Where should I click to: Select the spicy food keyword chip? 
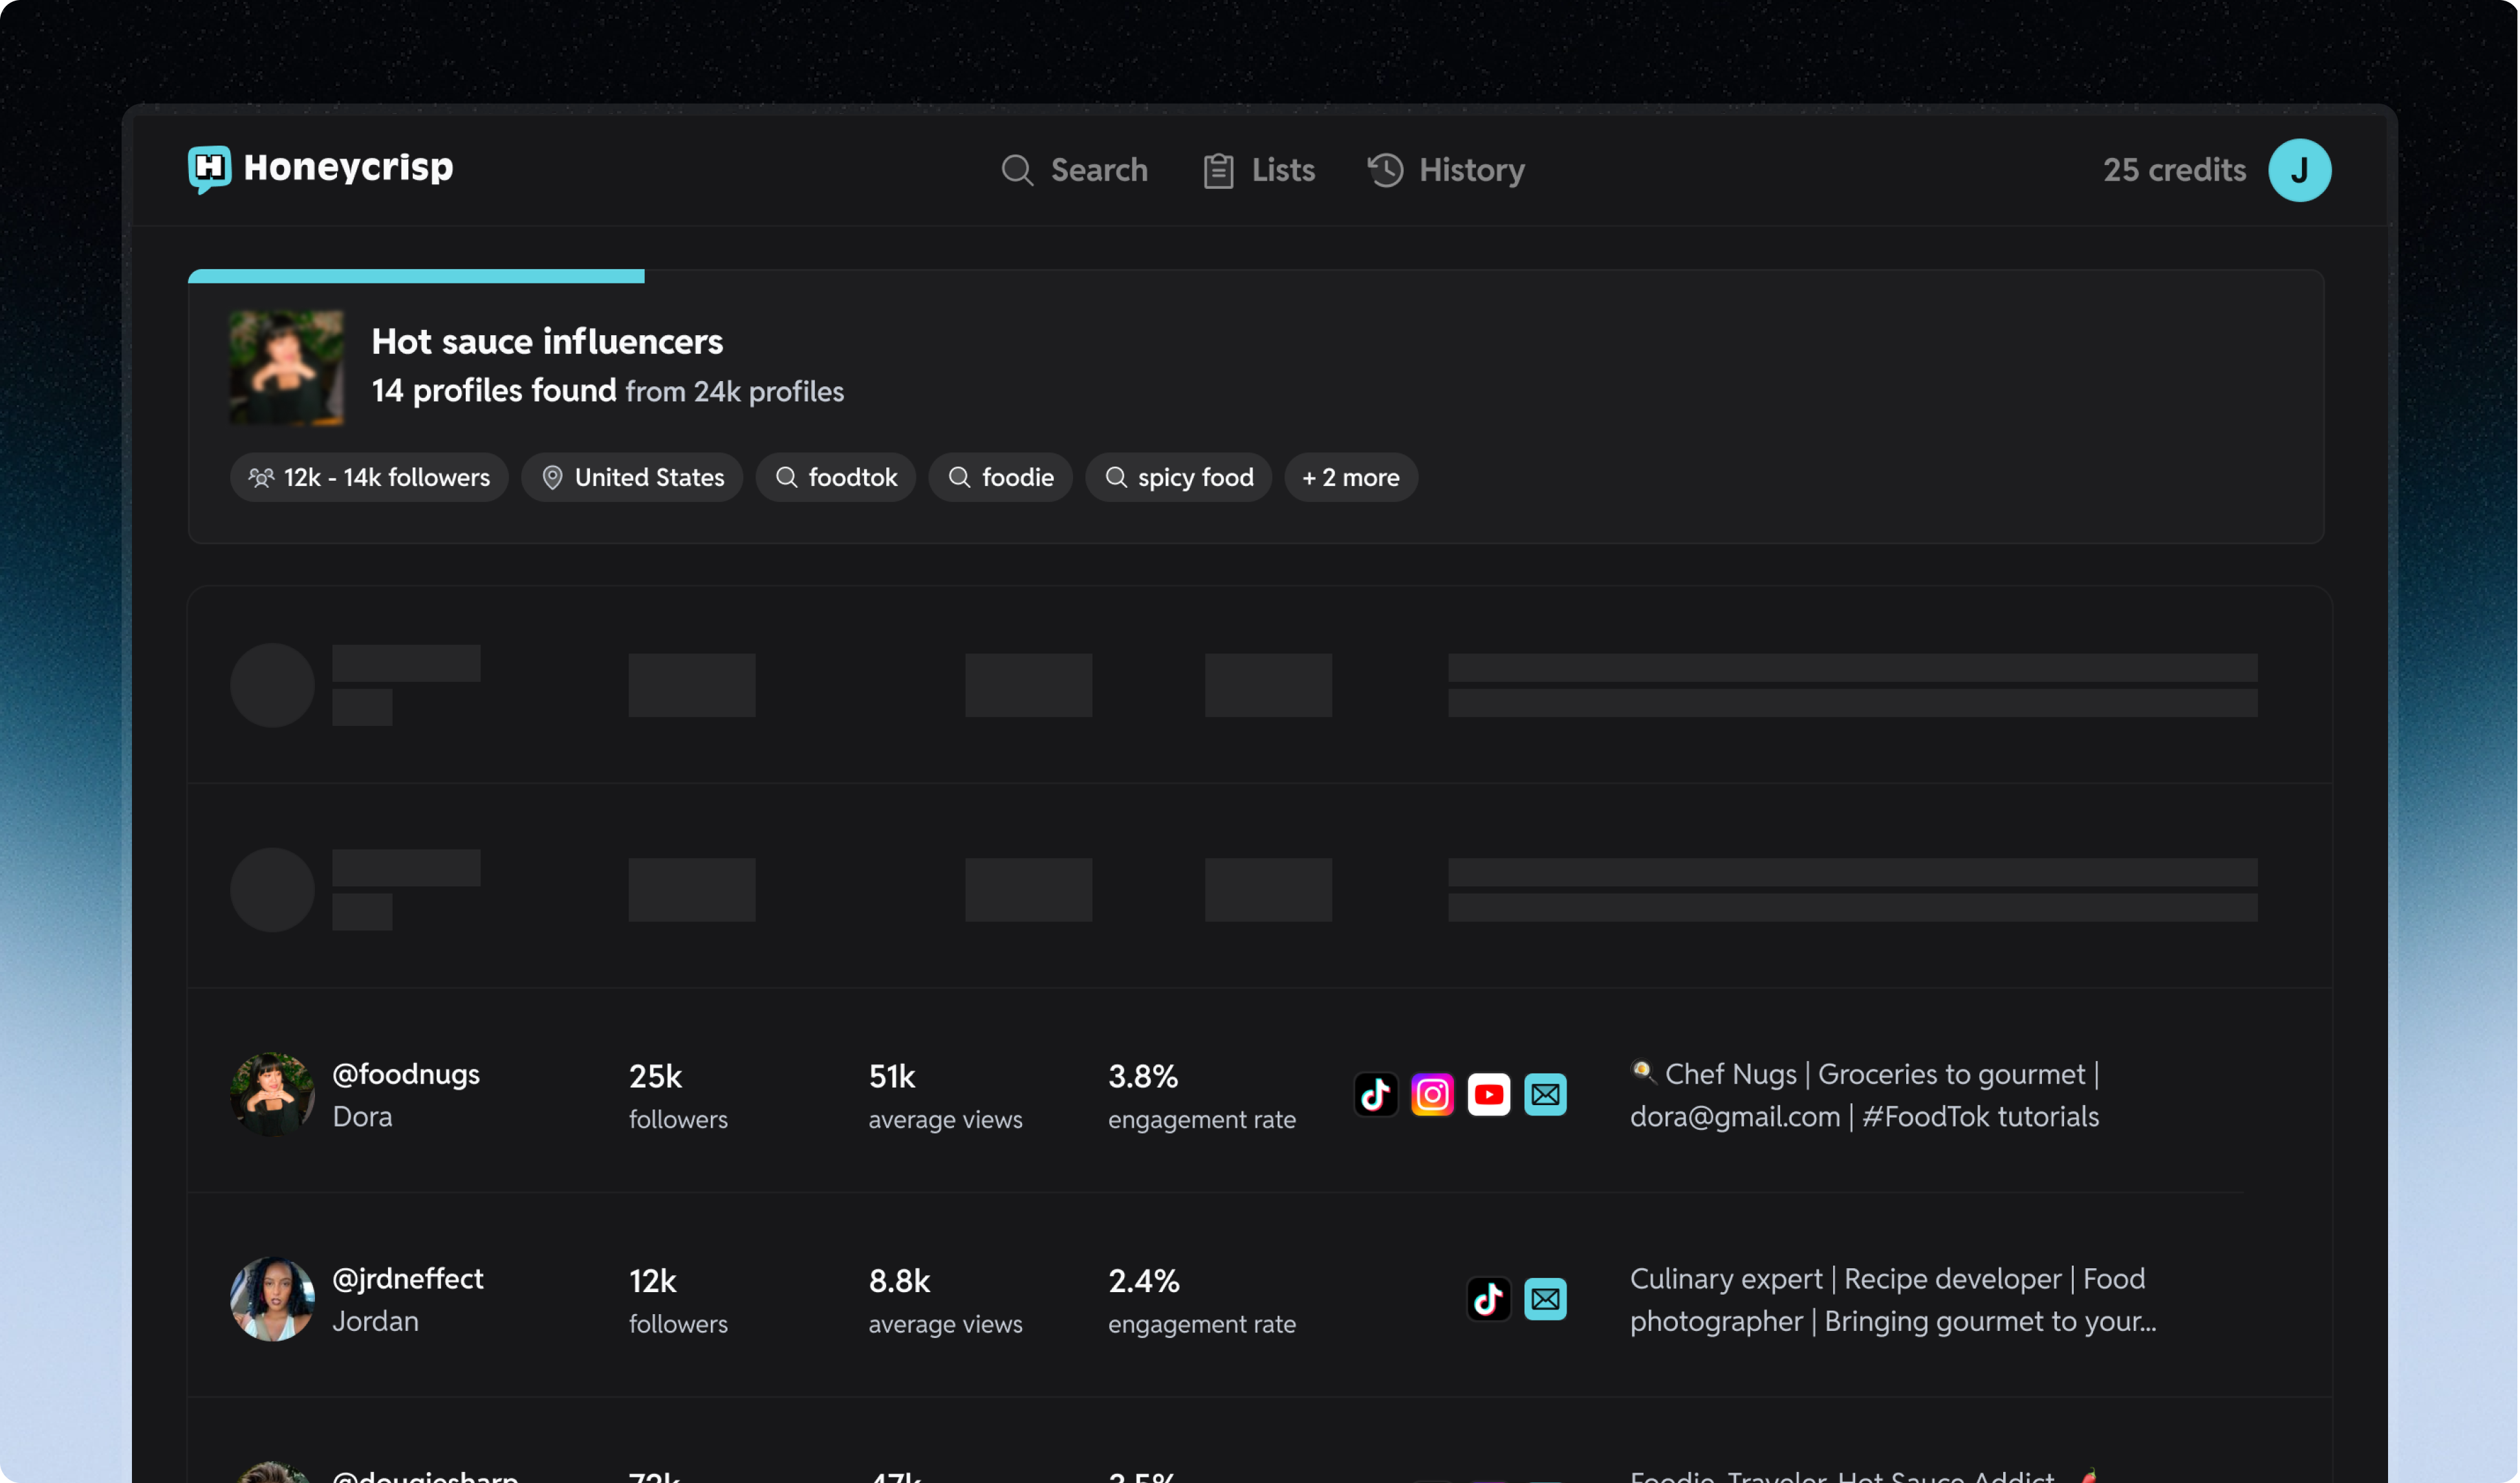coord(1178,477)
